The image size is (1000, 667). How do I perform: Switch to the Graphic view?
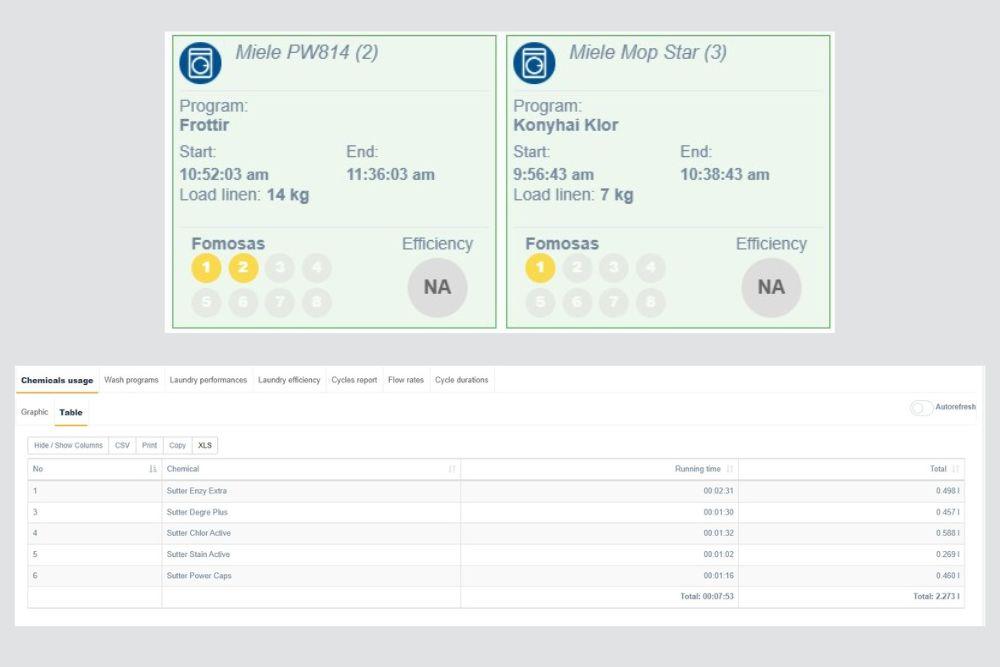[34, 412]
